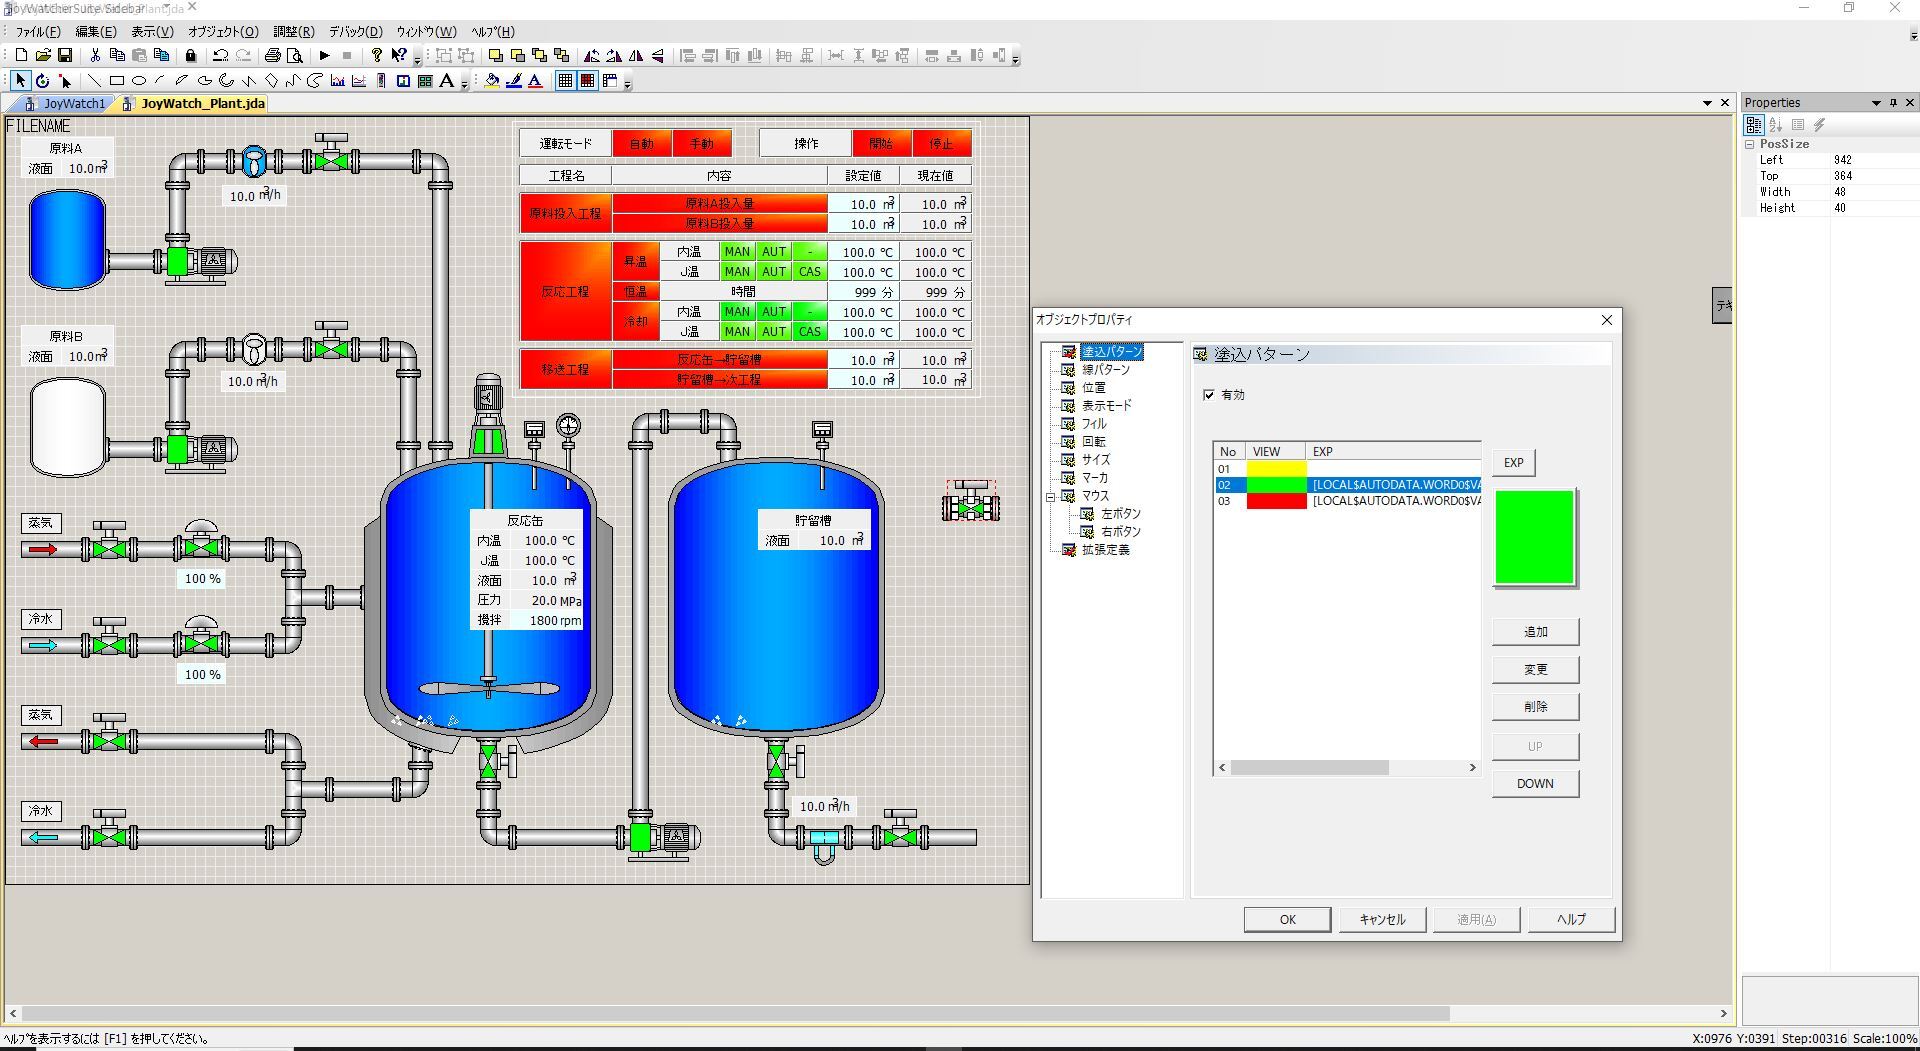Pick the text tool letter A icon
The width and height of the screenshot is (1920, 1051).
[x=446, y=81]
